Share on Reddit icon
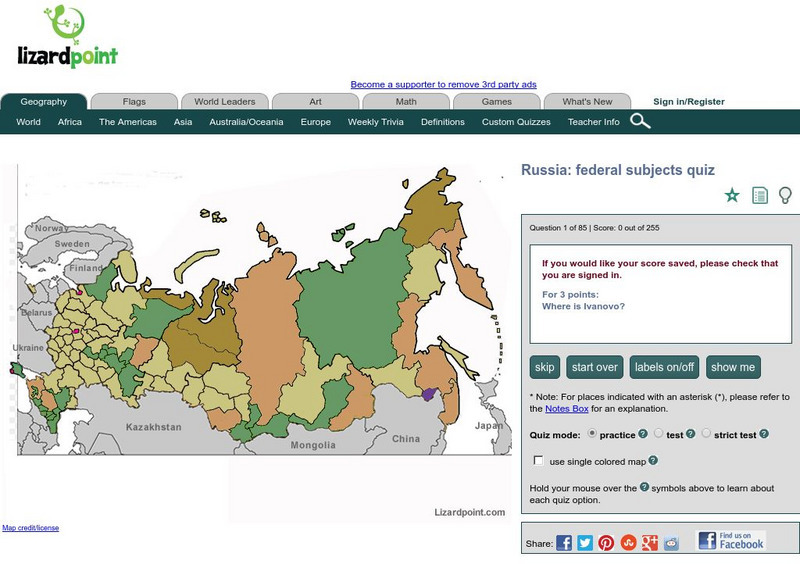This screenshot has width=800, height=564. click(671, 543)
